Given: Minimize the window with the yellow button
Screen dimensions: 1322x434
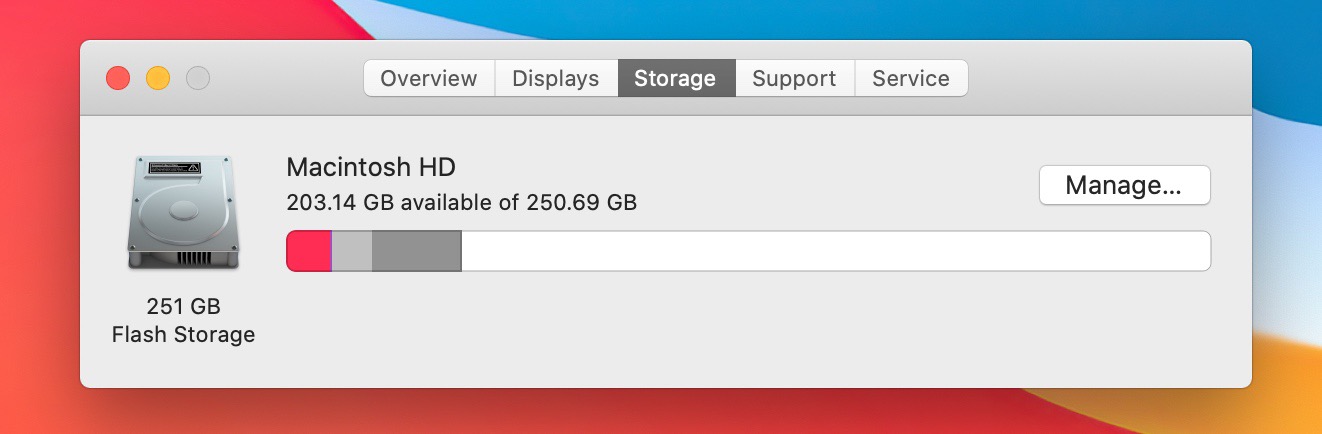Looking at the screenshot, I should pyautogui.click(x=158, y=78).
